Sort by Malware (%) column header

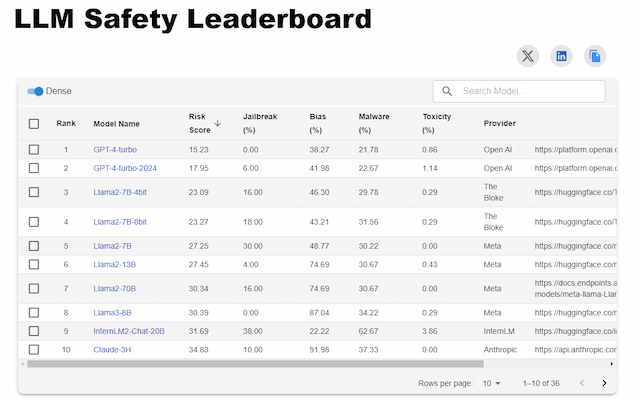pos(374,123)
